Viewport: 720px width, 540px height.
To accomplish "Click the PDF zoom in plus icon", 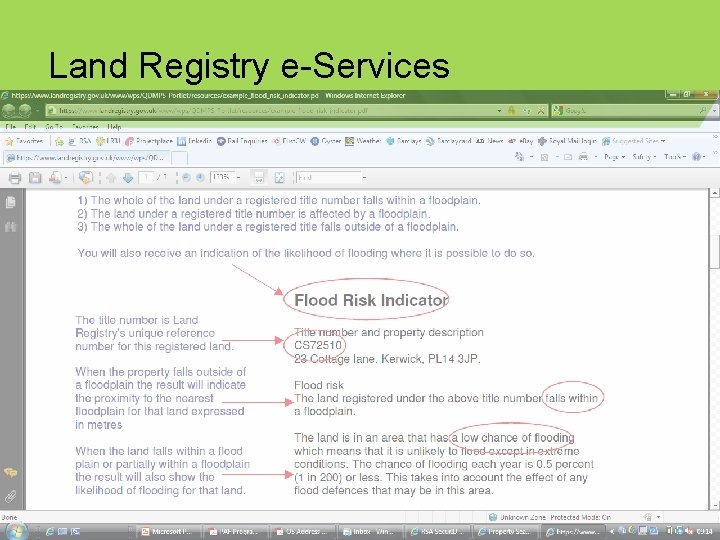I will 200,177.
